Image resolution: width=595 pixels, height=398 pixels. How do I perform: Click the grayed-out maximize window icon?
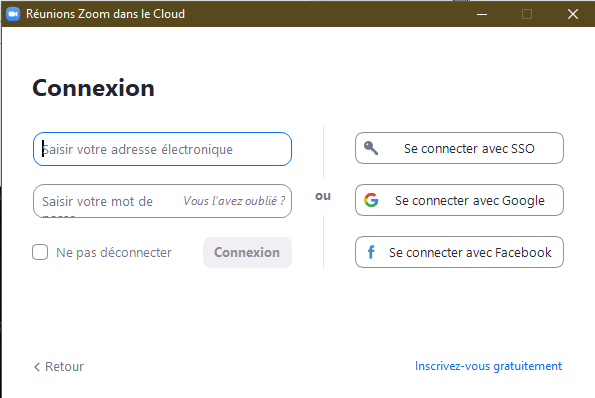(x=527, y=14)
